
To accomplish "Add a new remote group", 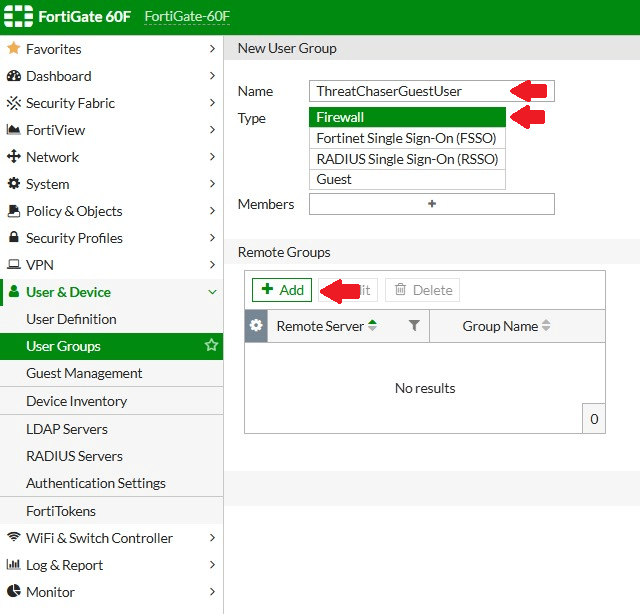I will pos(282,290).
